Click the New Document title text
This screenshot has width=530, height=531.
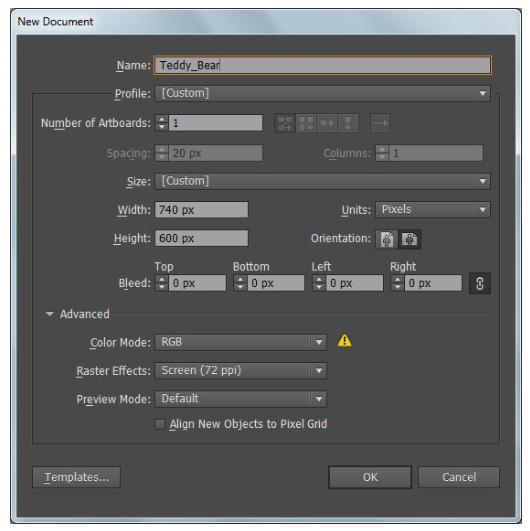click(55, 22)
